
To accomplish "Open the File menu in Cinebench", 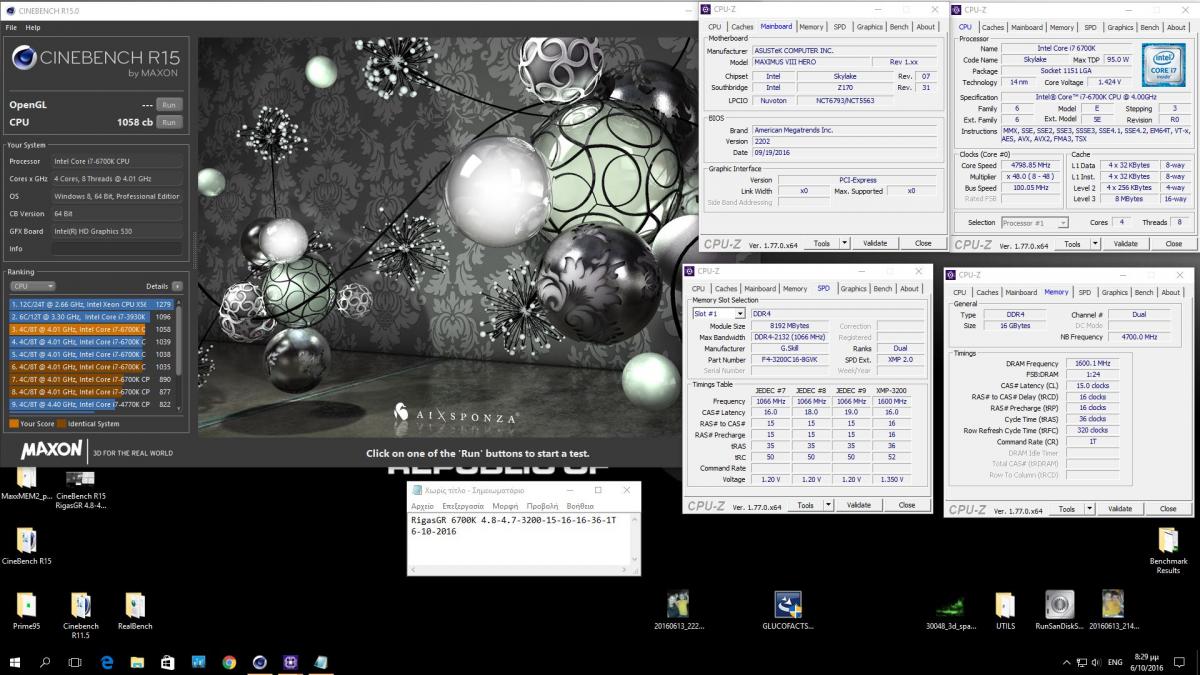I will pyautogui.click(x=11, y=28).
